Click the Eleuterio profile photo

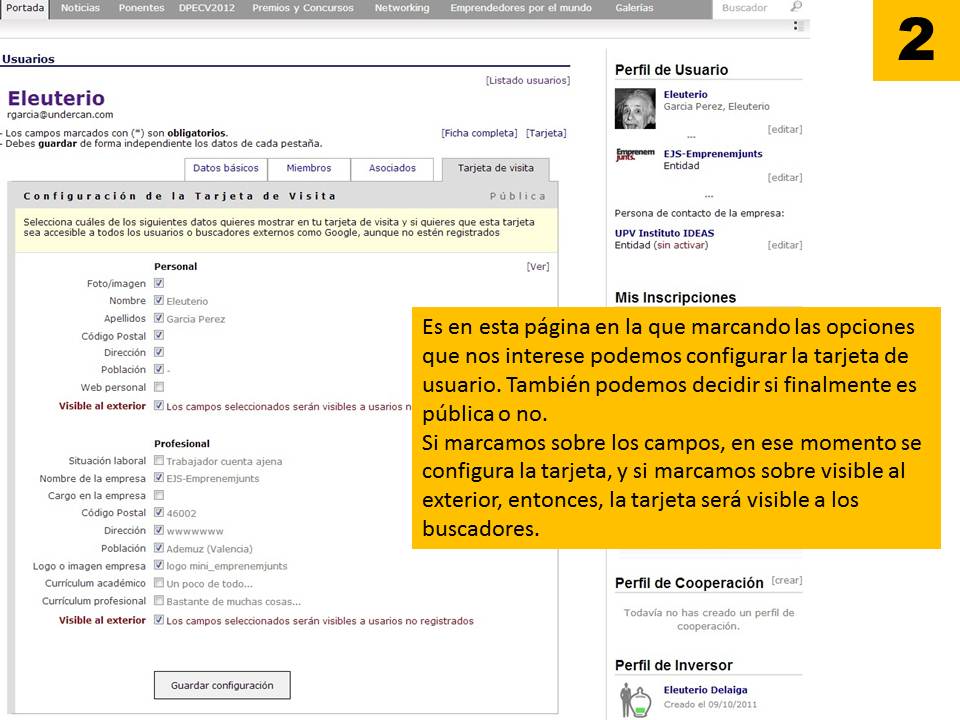[634, 108]
